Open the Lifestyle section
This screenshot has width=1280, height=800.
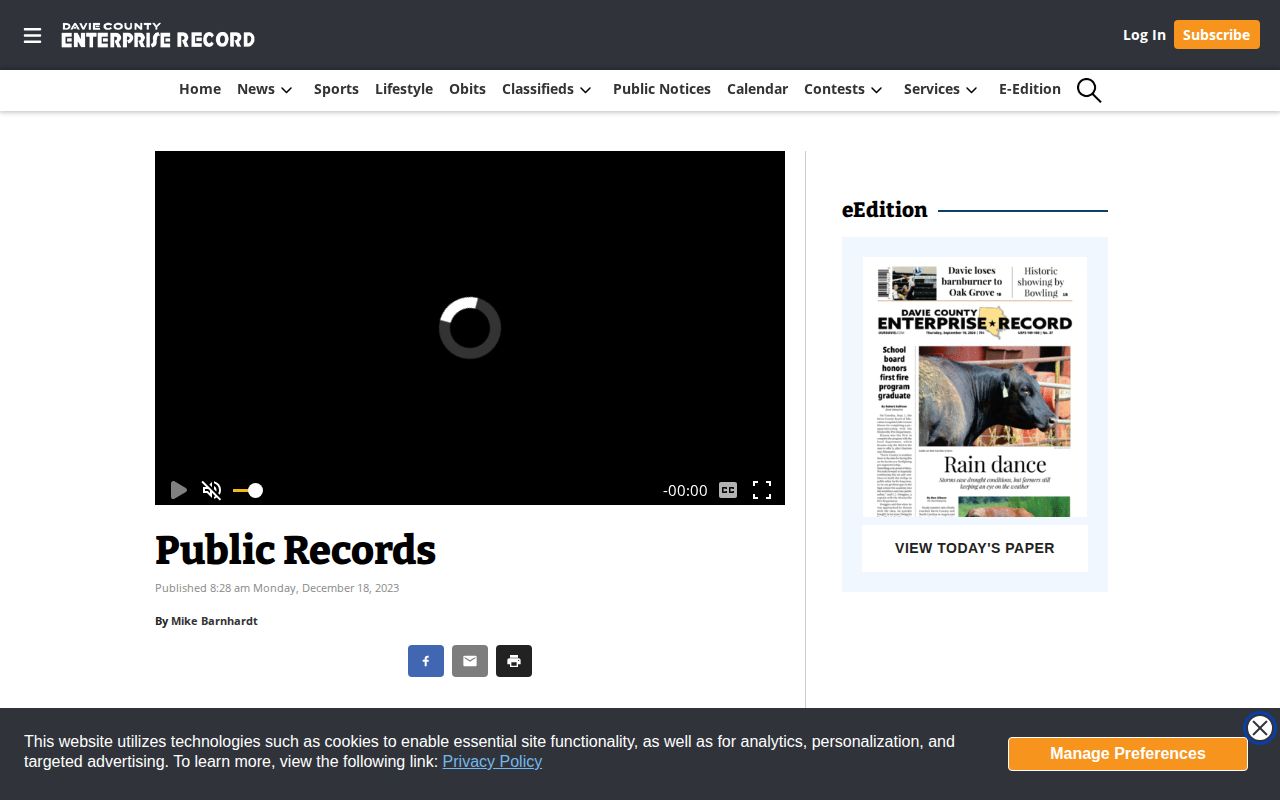tap(404, 89)
